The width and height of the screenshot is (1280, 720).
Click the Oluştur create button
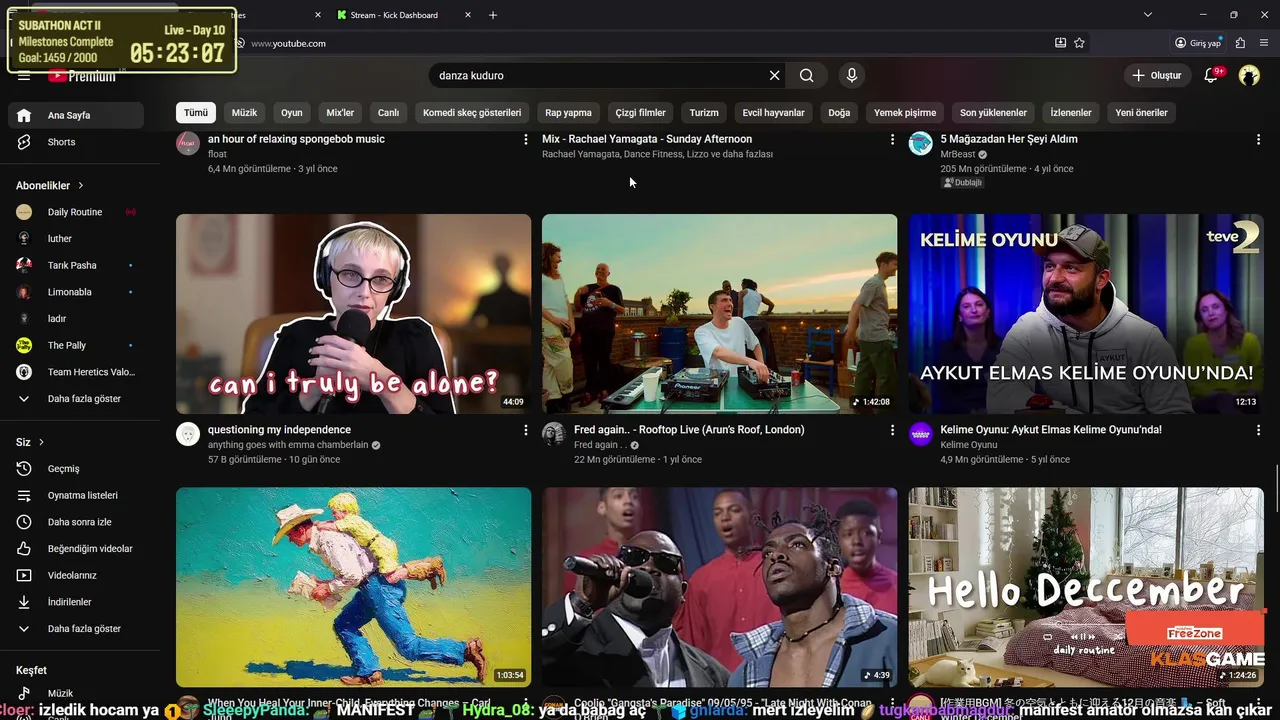[1157, 75]
